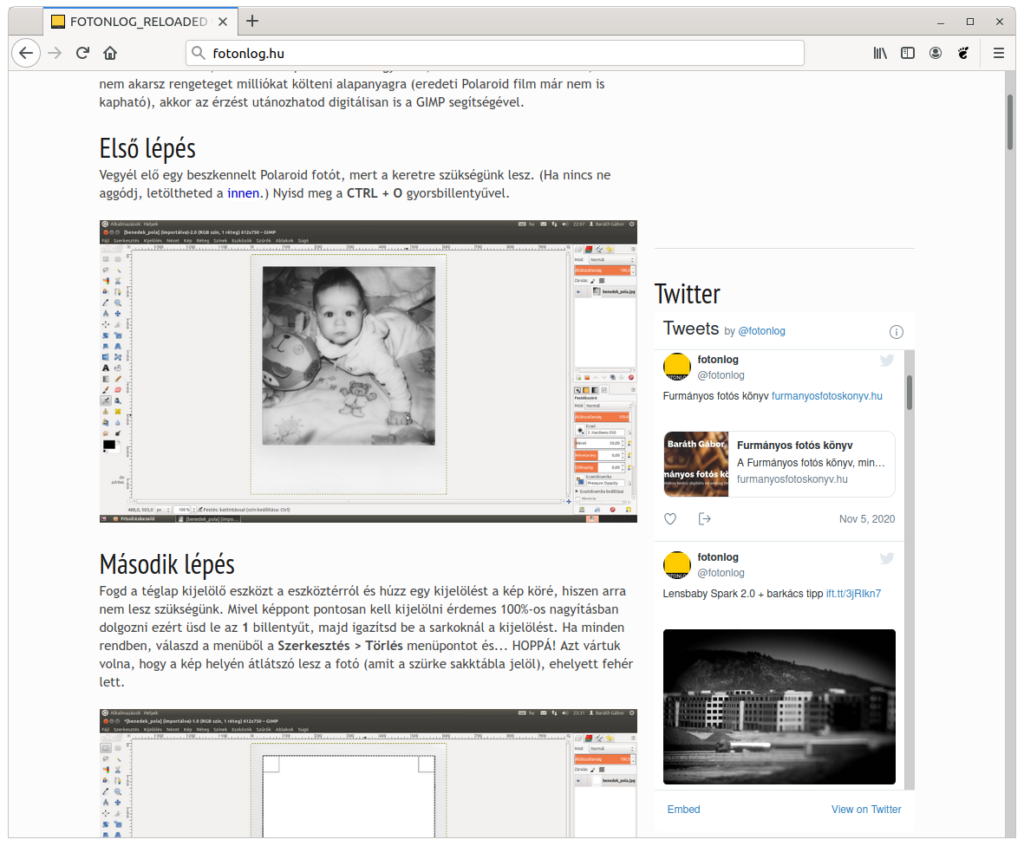Reload the current page
The image size is (1024, 846).
coord(82,53)
